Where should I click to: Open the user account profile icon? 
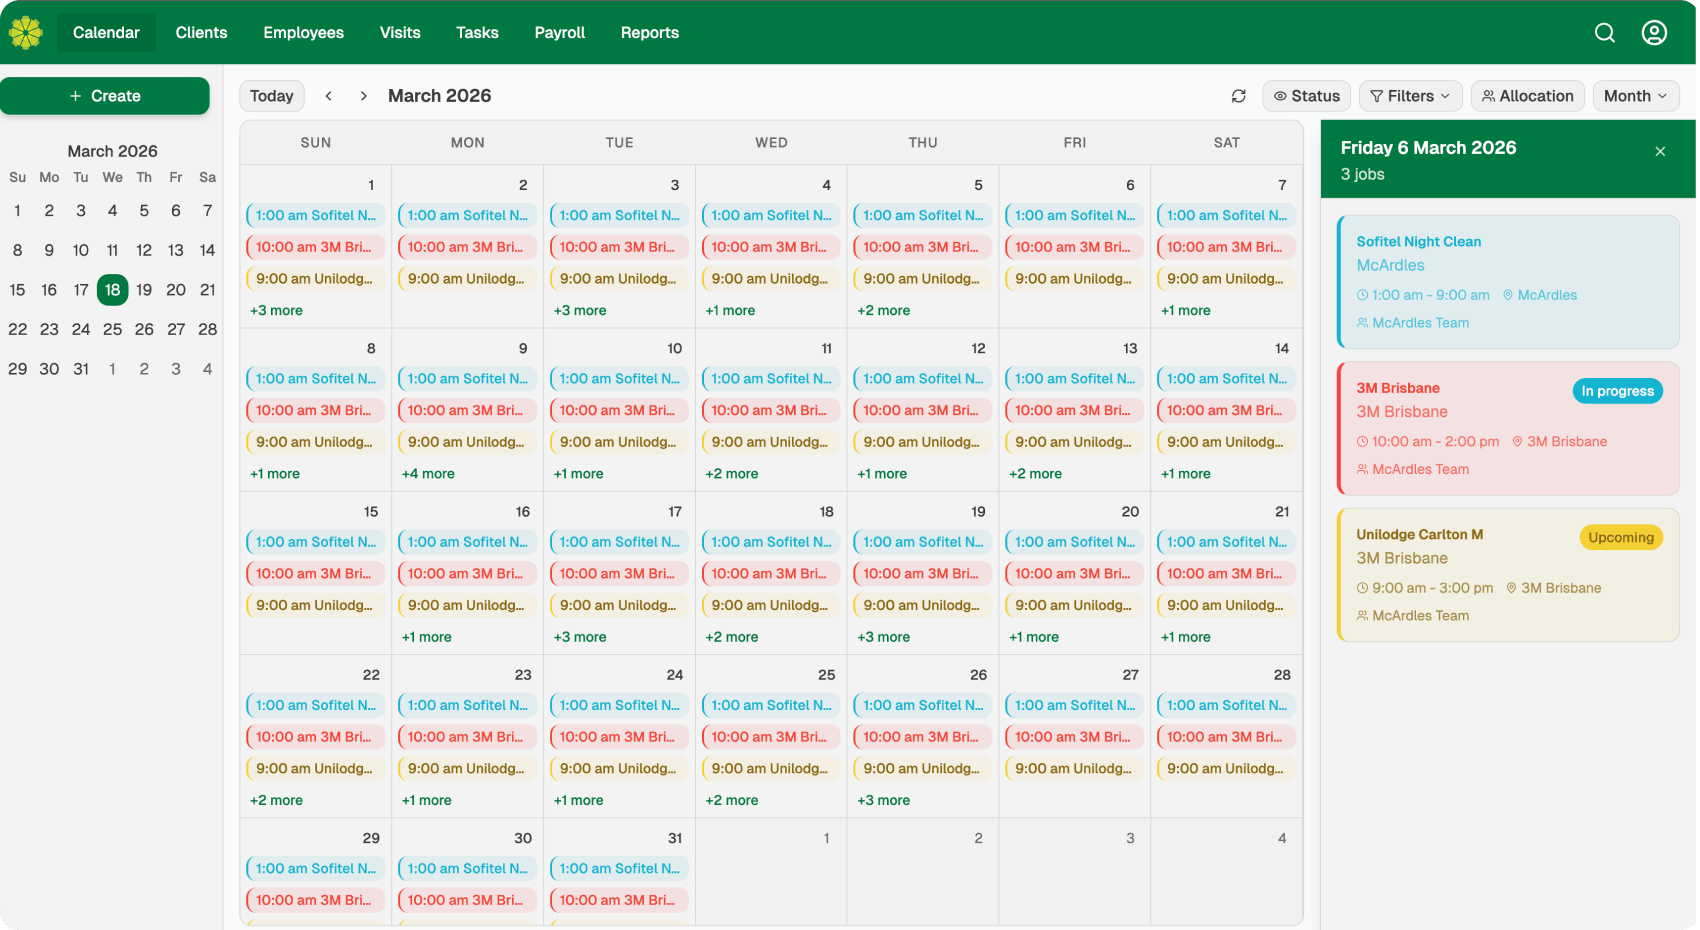[x=1654, y=32]
